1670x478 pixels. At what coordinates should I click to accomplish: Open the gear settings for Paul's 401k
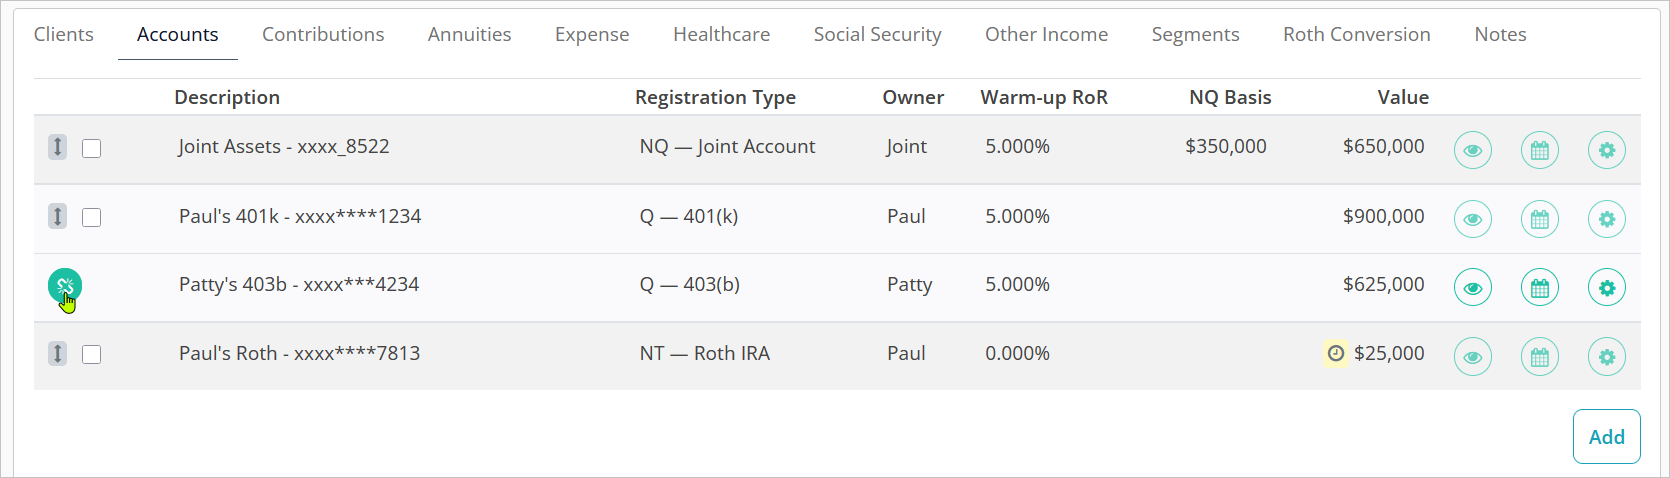(x=1606, y=219)
